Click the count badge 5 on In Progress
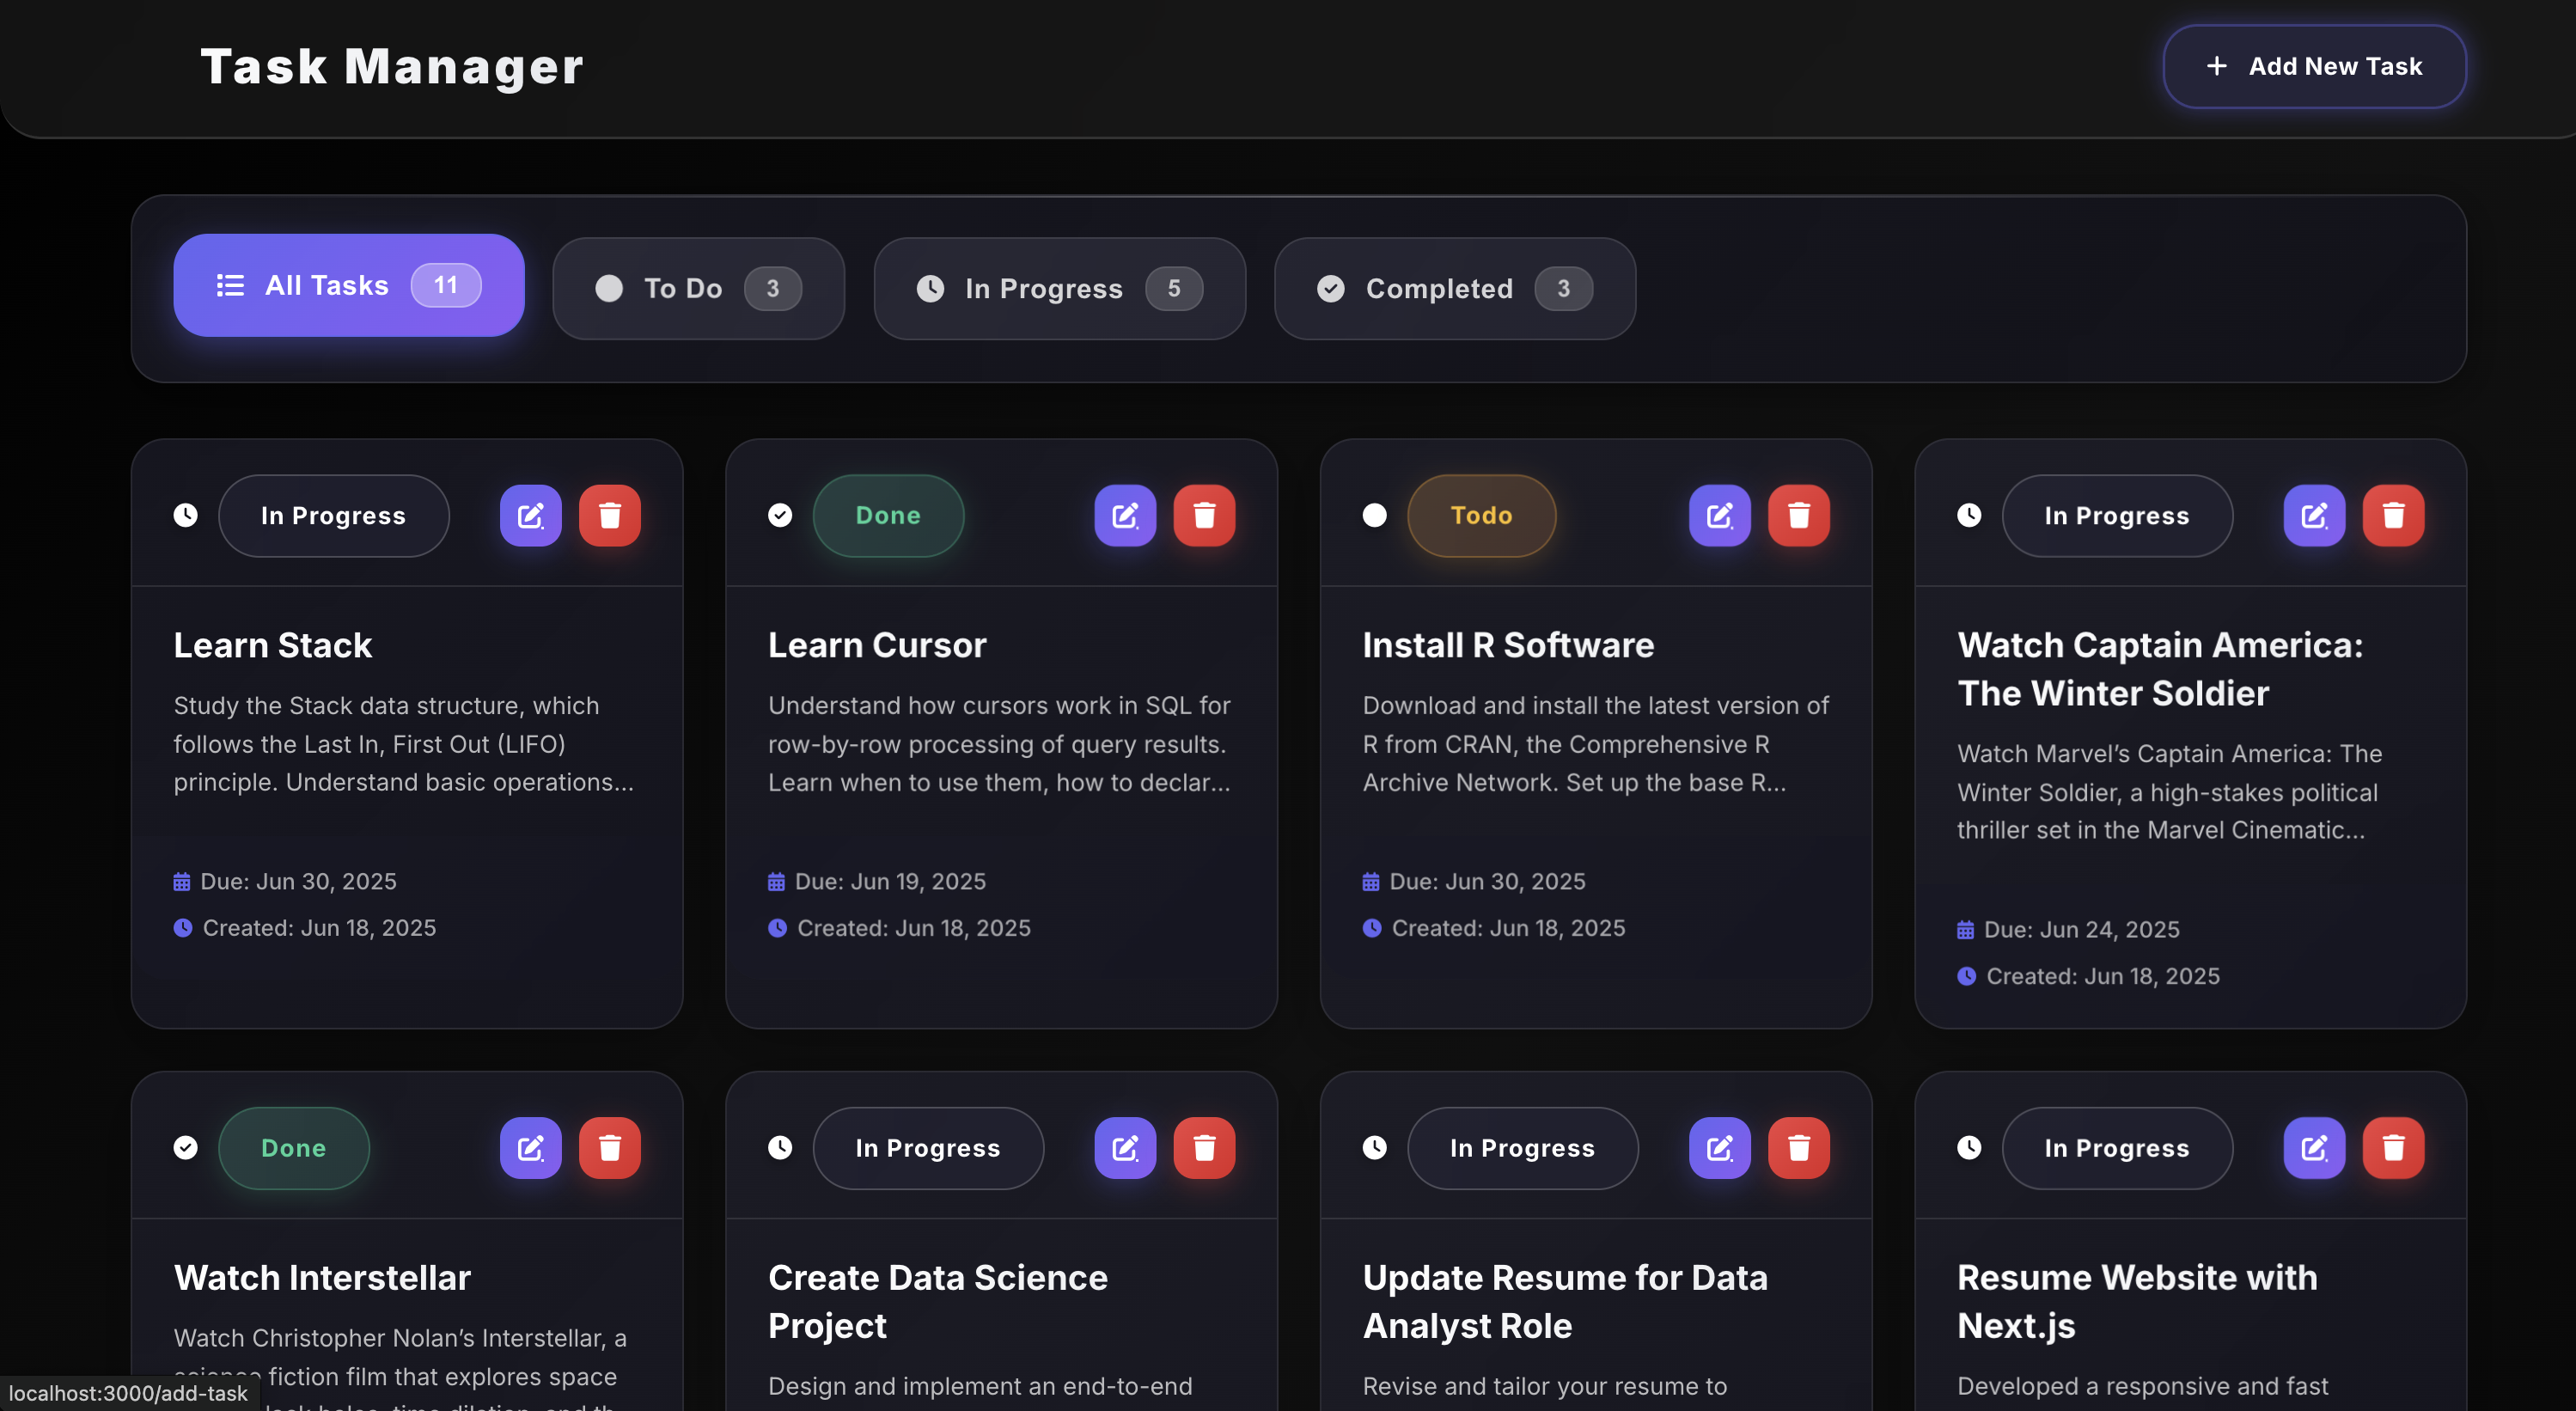 pyautogui.click(x=1174, y=289)
